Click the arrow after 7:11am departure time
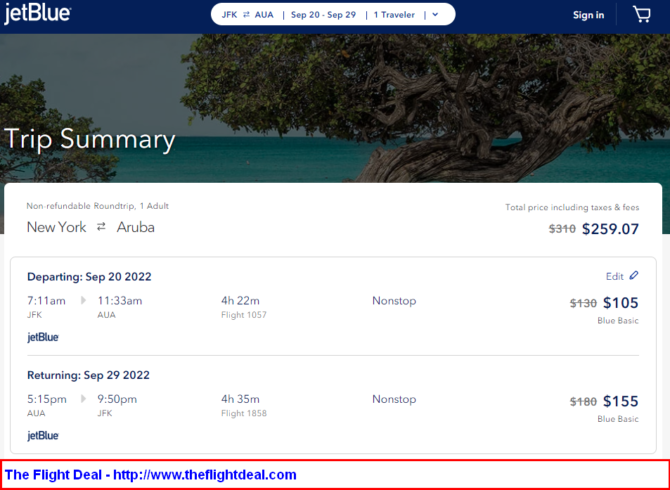This screenshot has height=490, width=670. click(x=83, y=301)
